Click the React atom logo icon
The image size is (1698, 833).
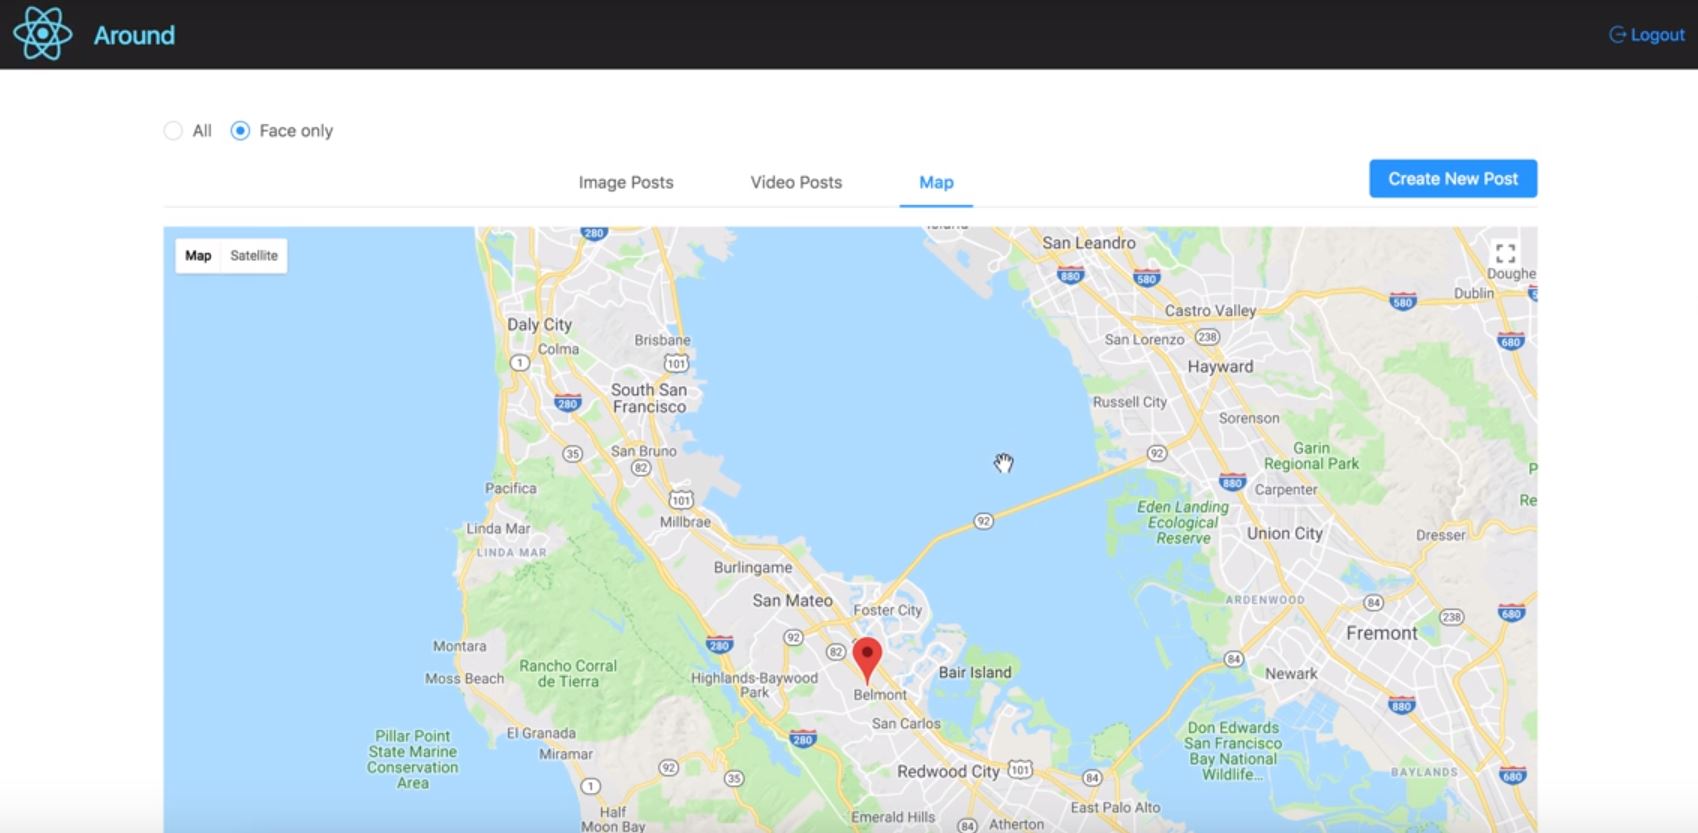(42, 34)
